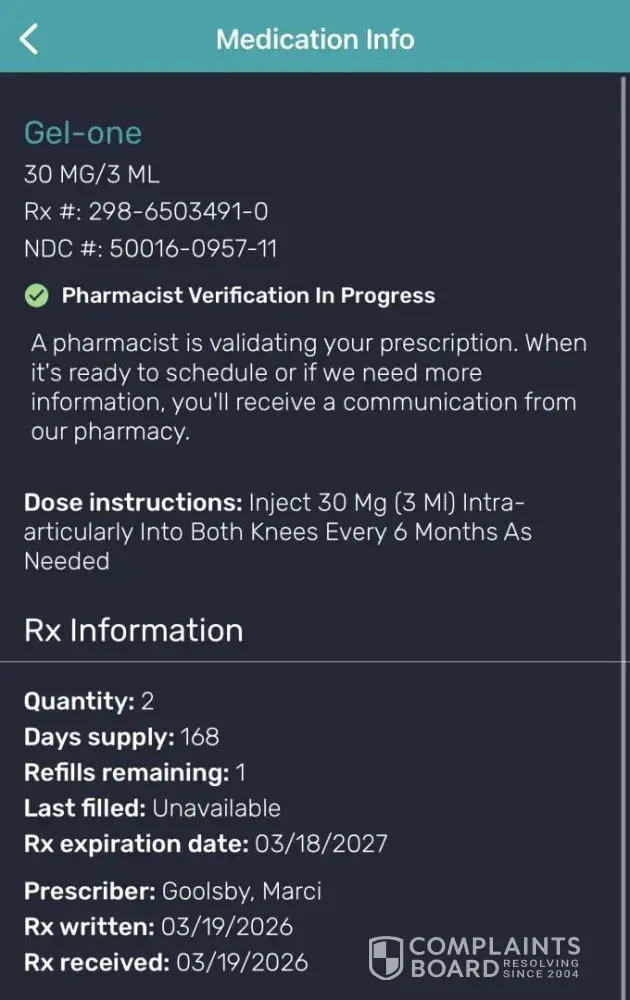Open the Rx Information section heading
This screenshot has width=630, height=1000.
(133, 630)
